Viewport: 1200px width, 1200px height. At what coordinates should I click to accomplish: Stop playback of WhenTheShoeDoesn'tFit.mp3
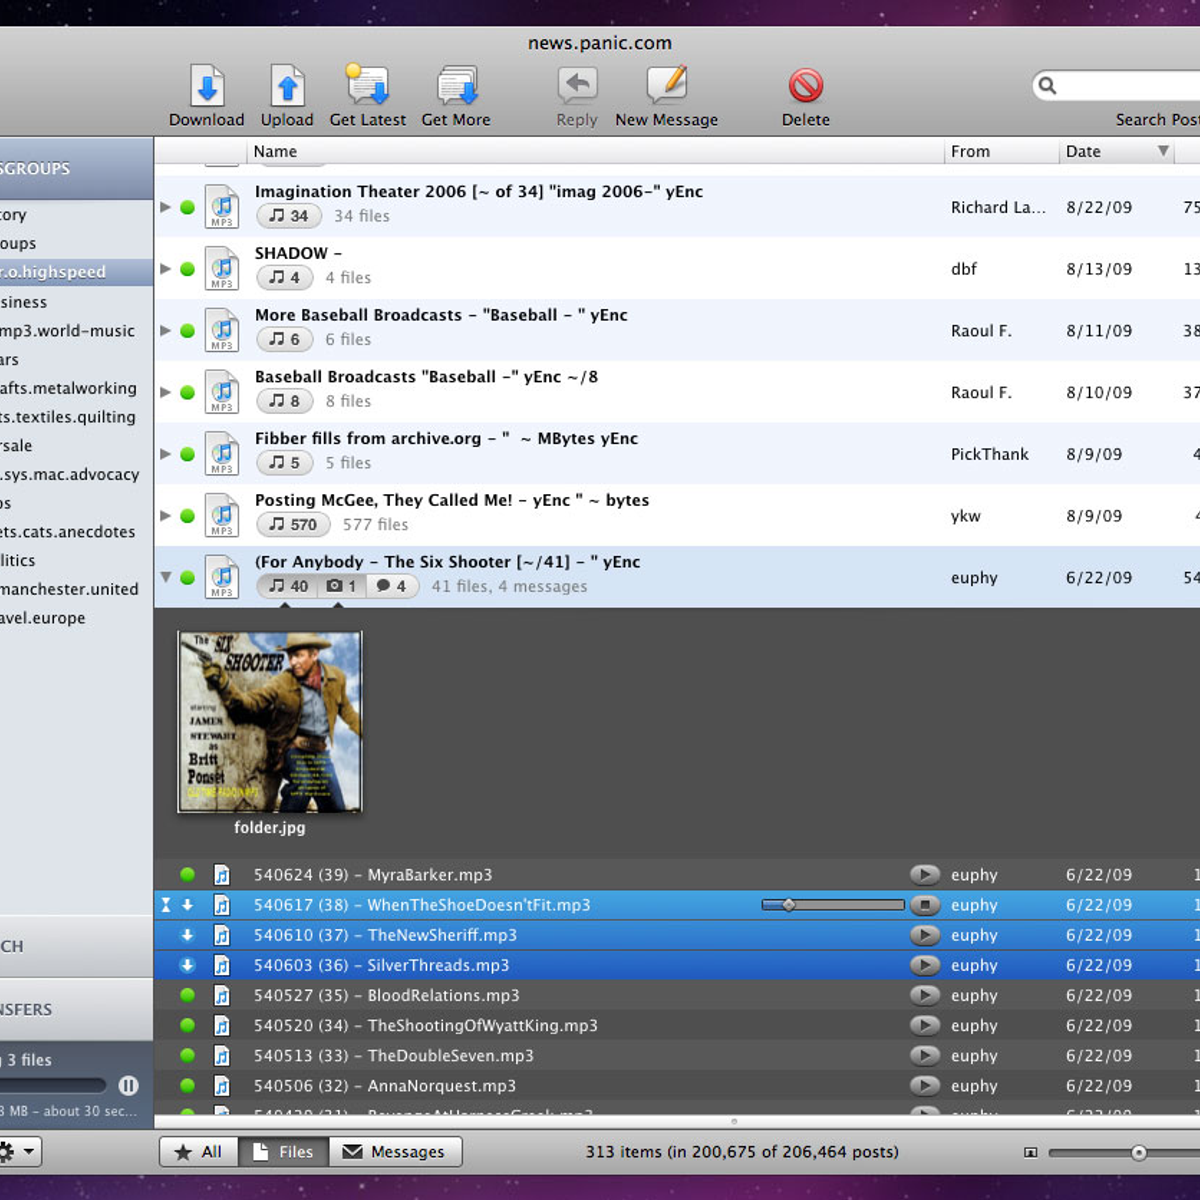[x=925, y=905]
